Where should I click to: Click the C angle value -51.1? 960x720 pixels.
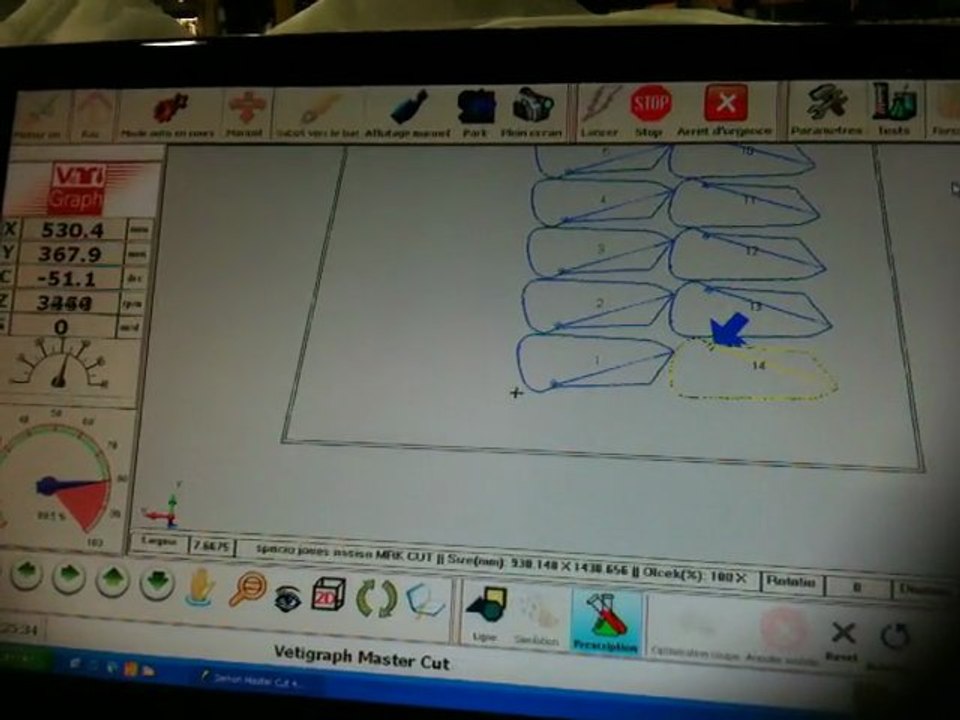point(66,279)
